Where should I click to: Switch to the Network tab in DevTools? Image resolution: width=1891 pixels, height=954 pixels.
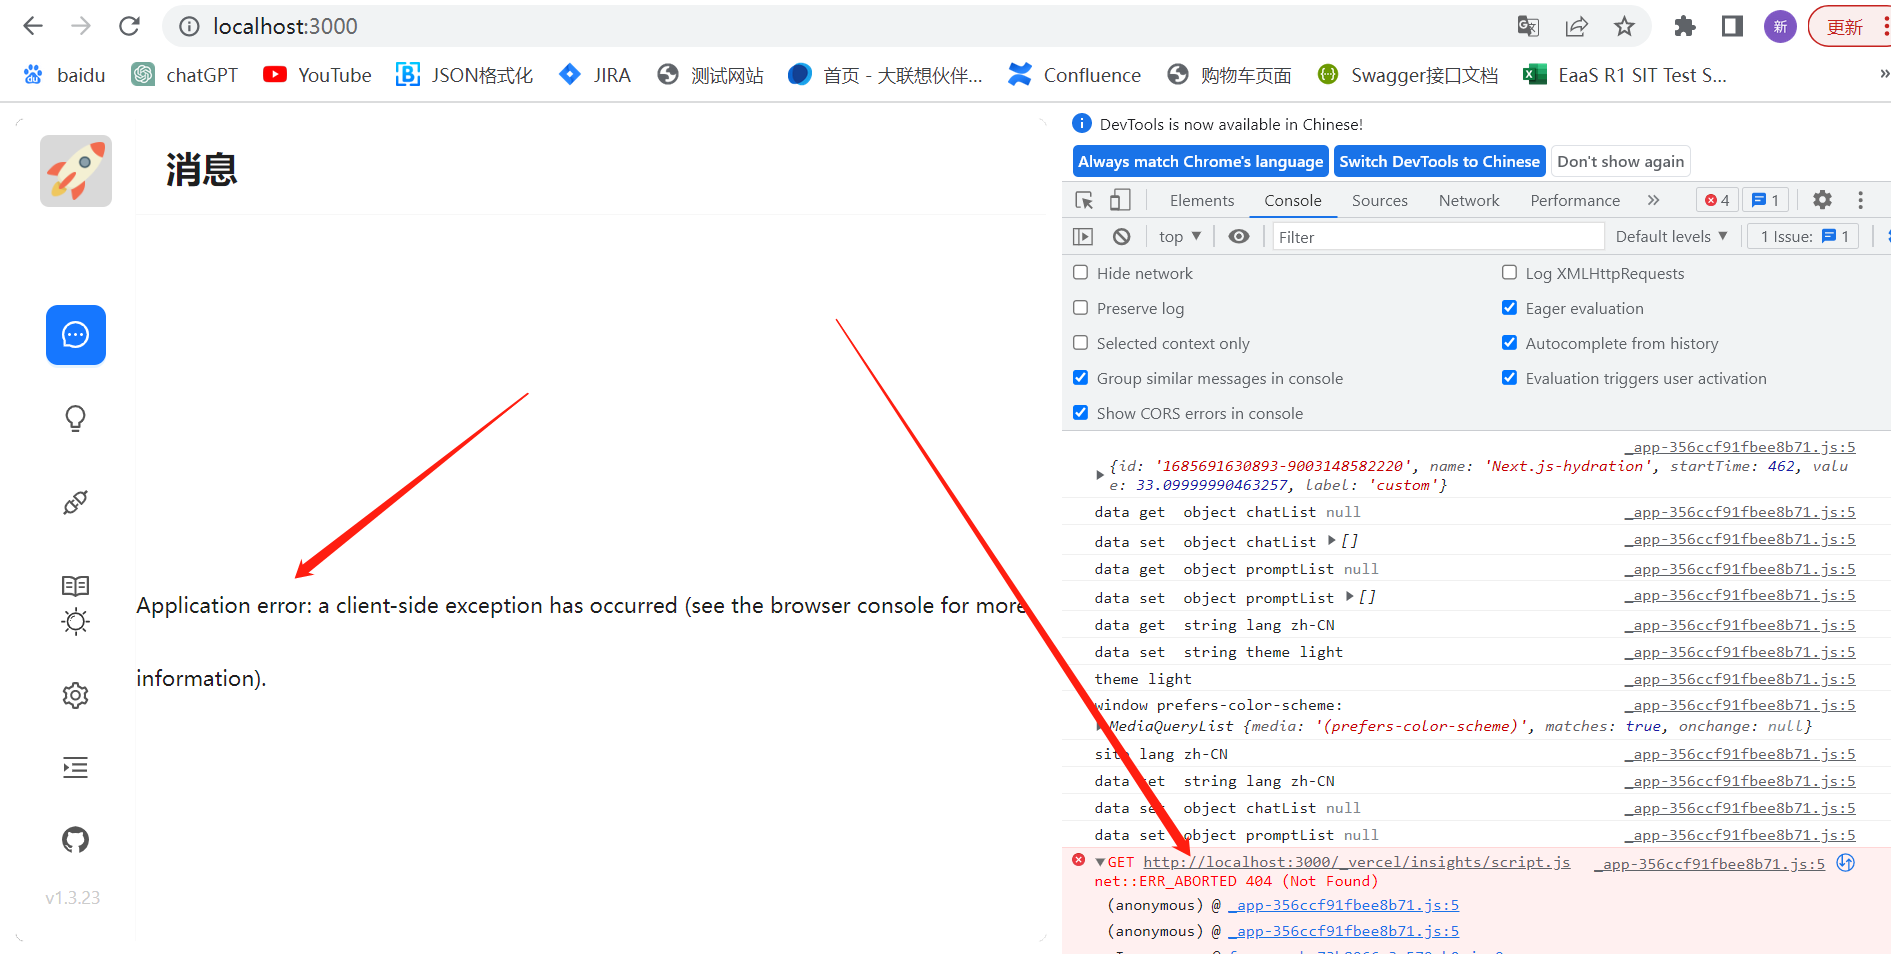coord(1468,200)
